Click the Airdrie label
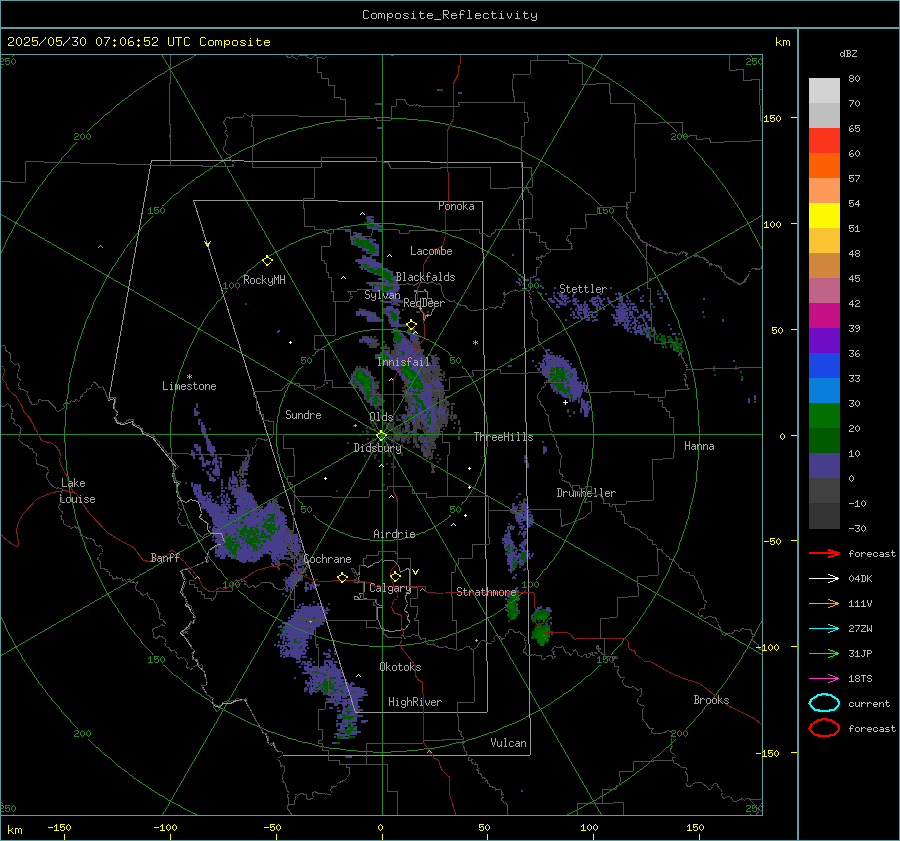Screen dimensions: 900x841 tap(394, 534)
